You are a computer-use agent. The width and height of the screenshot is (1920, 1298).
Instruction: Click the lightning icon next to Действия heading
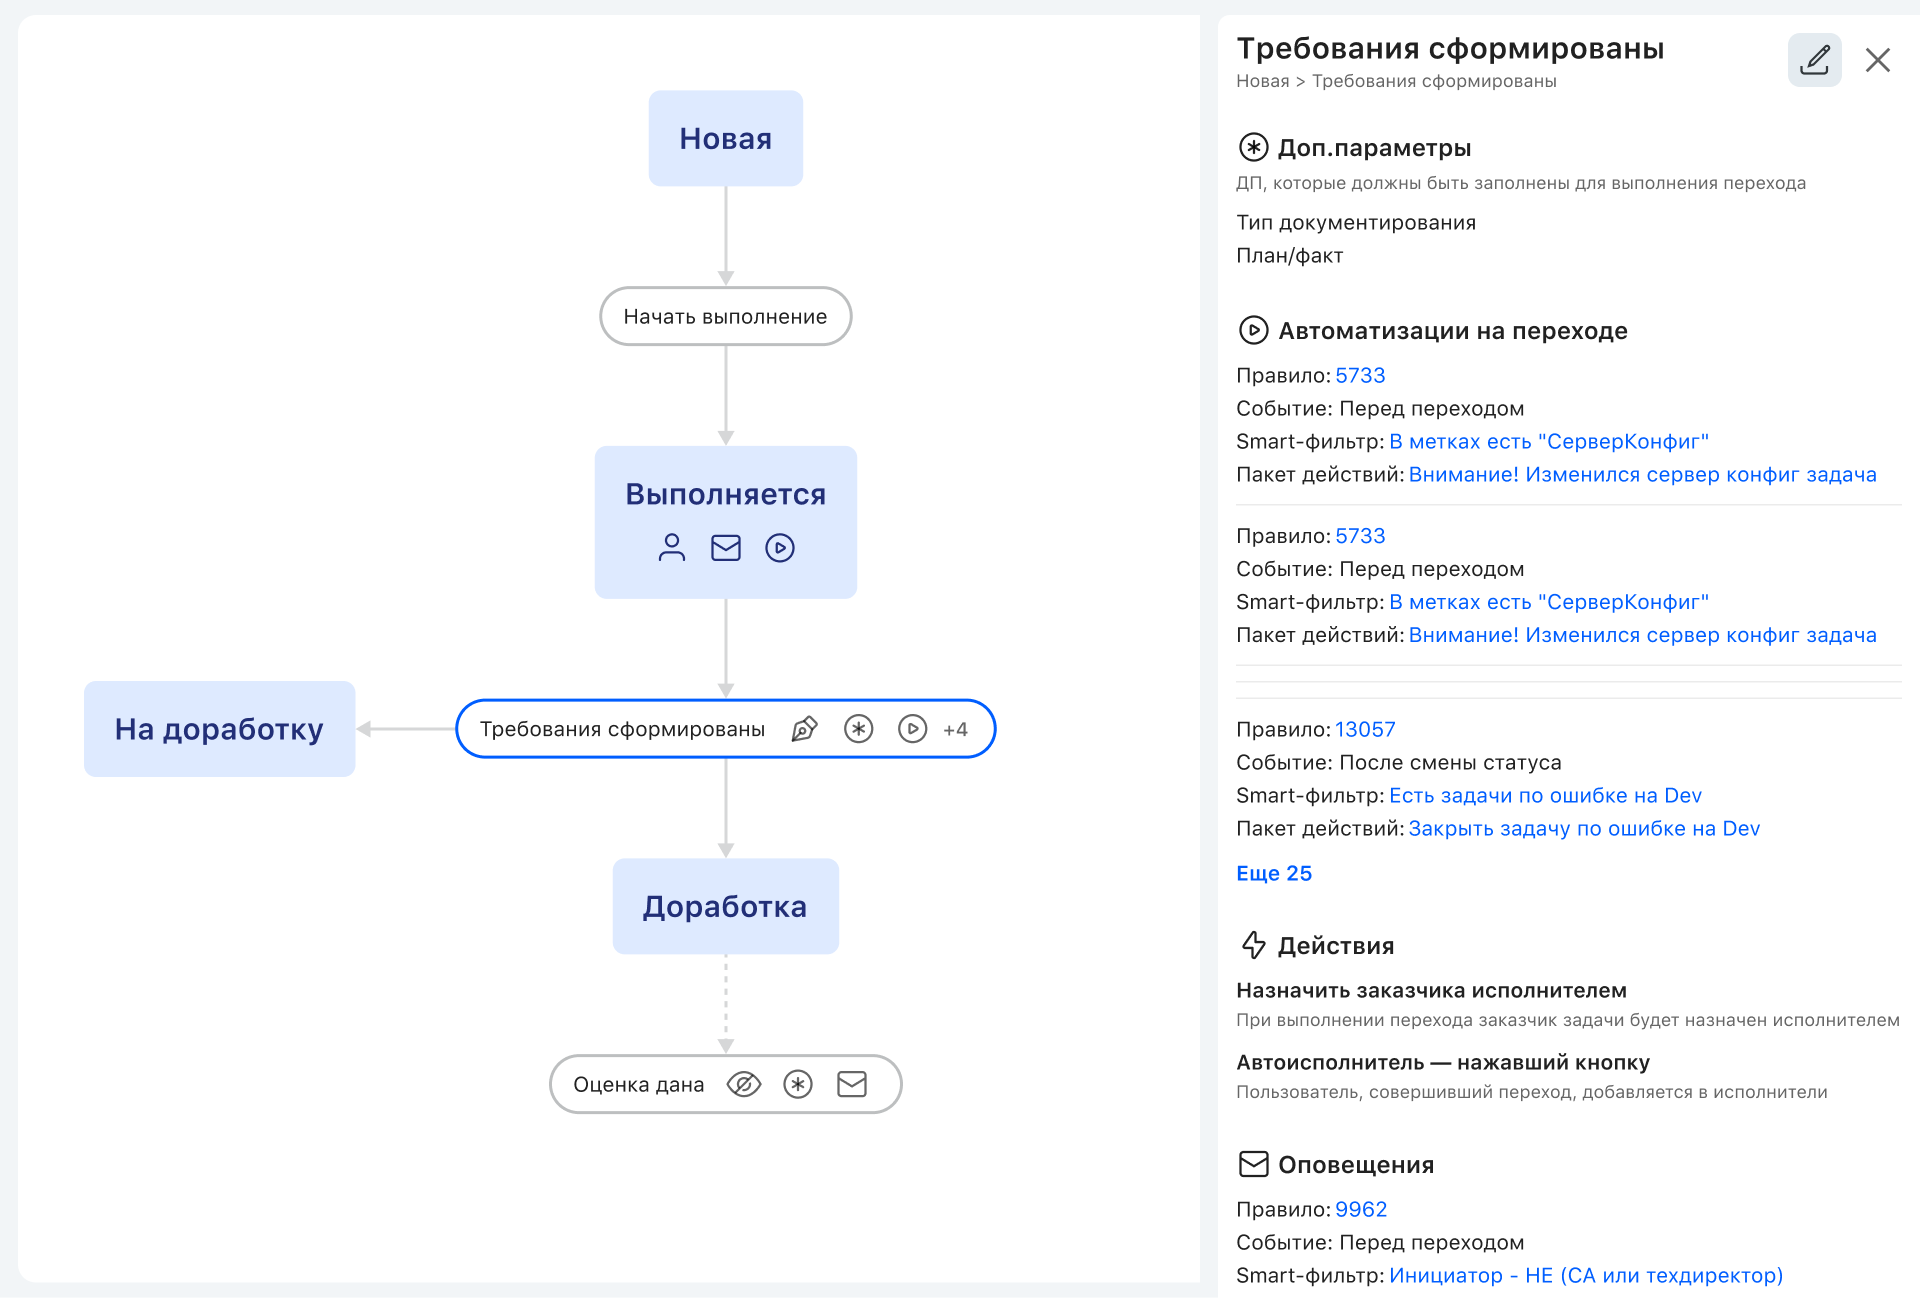1253,944
